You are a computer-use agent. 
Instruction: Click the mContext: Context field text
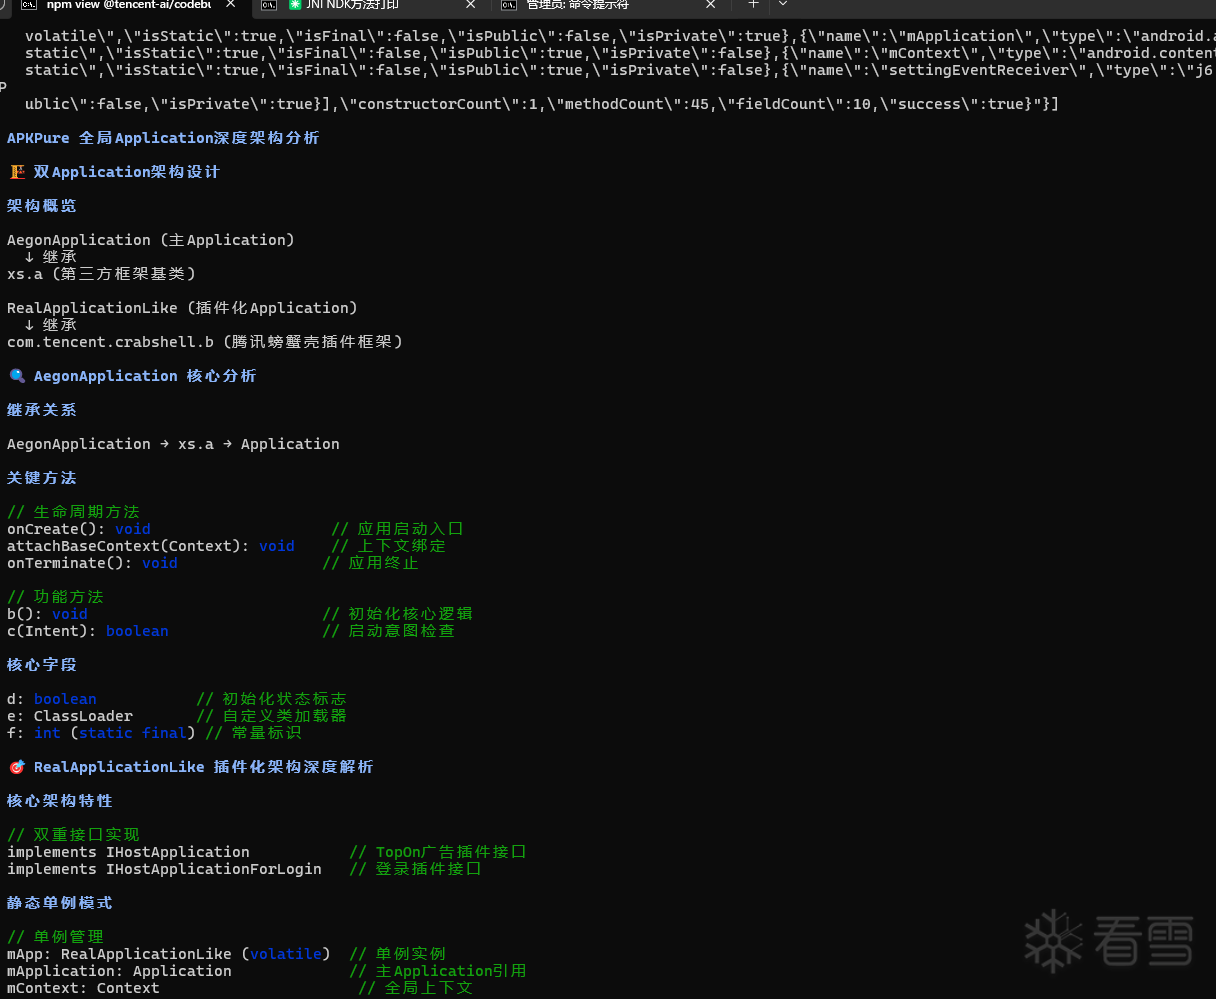(x=83, y=988)
